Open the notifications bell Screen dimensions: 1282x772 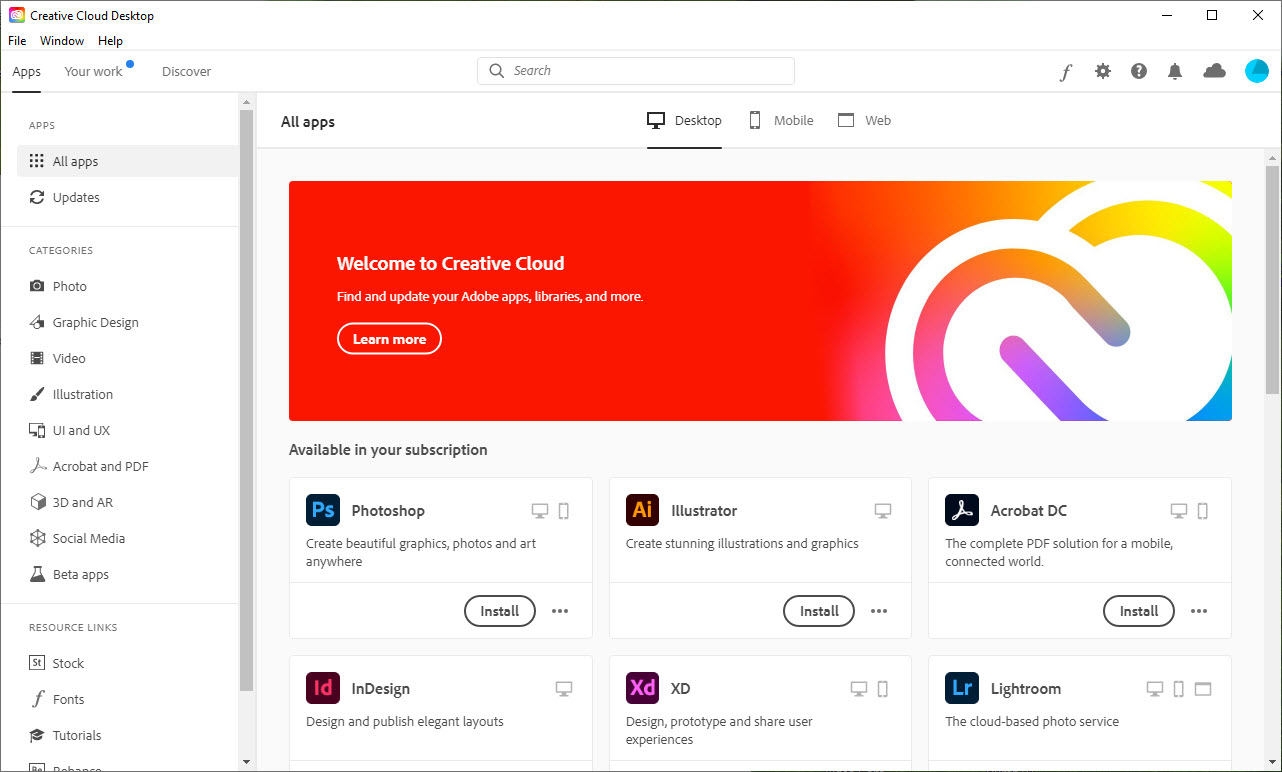point(1175,71)
